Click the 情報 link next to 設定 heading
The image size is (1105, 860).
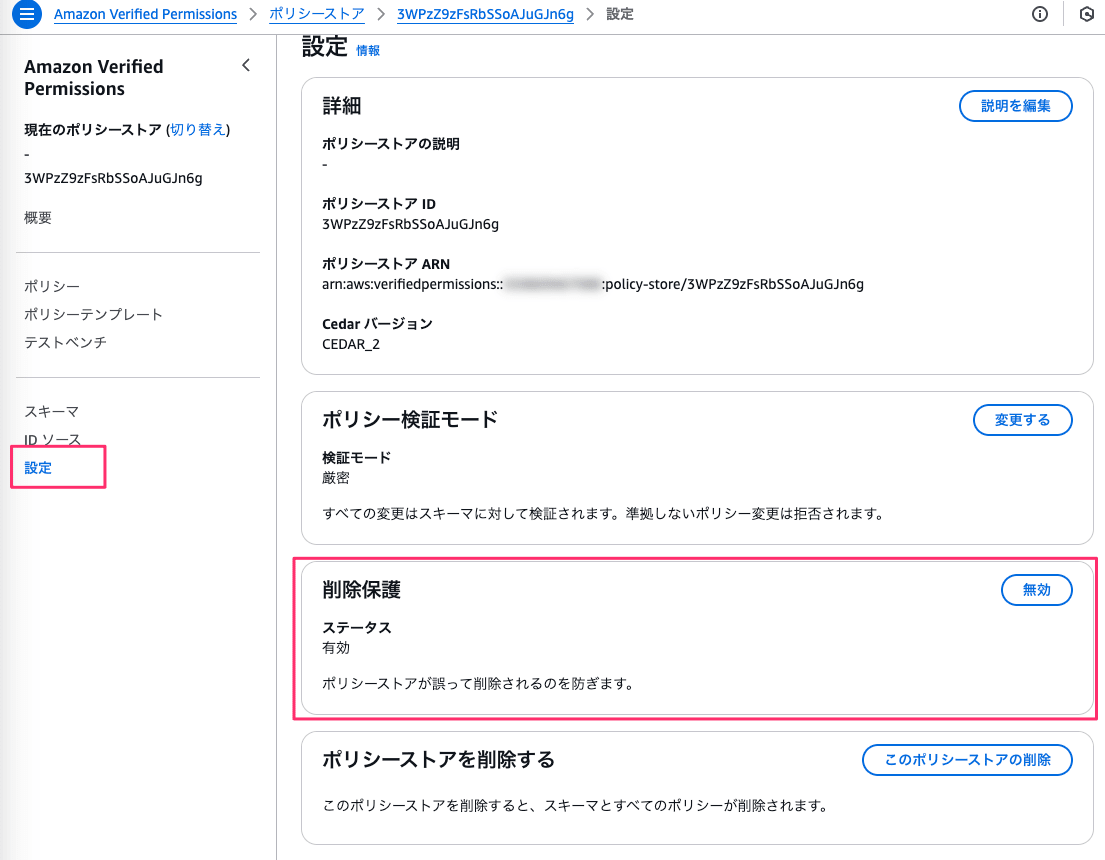(368, 51)
